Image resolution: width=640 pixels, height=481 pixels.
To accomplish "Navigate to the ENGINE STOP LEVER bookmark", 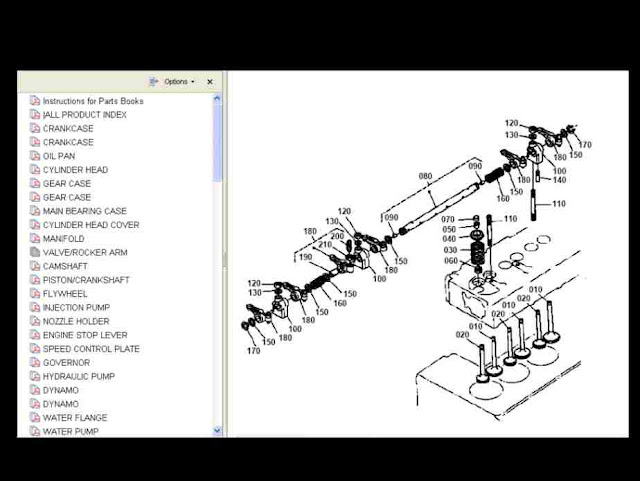I will [x=84, y=335].
